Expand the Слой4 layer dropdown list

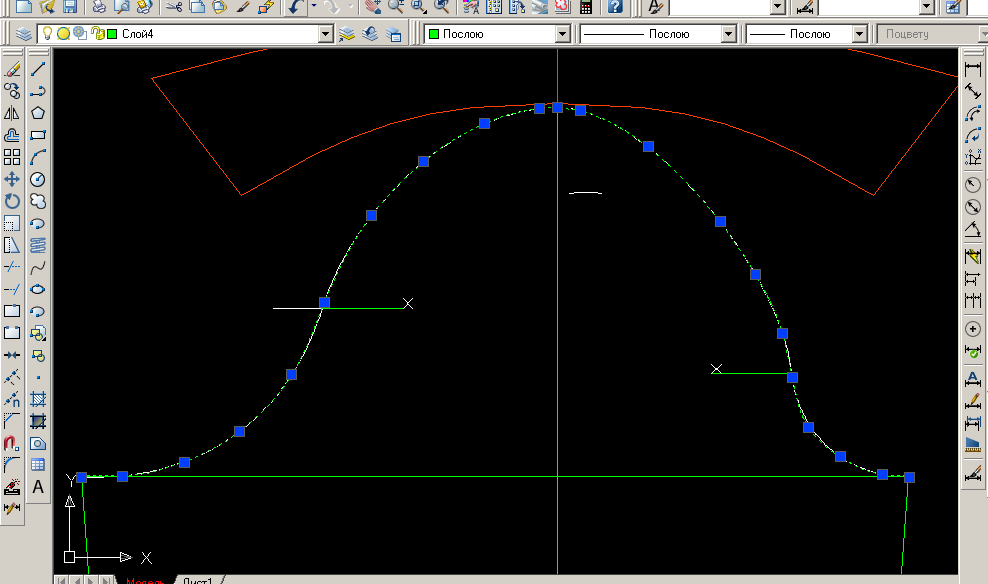tap(325, 33)
